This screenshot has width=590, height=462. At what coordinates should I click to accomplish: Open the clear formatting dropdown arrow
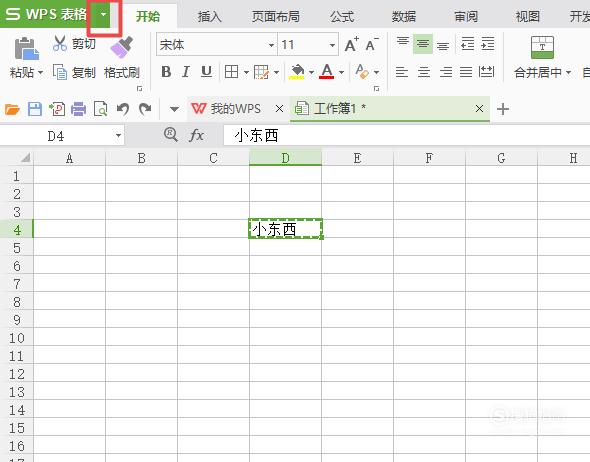(376, 72)
